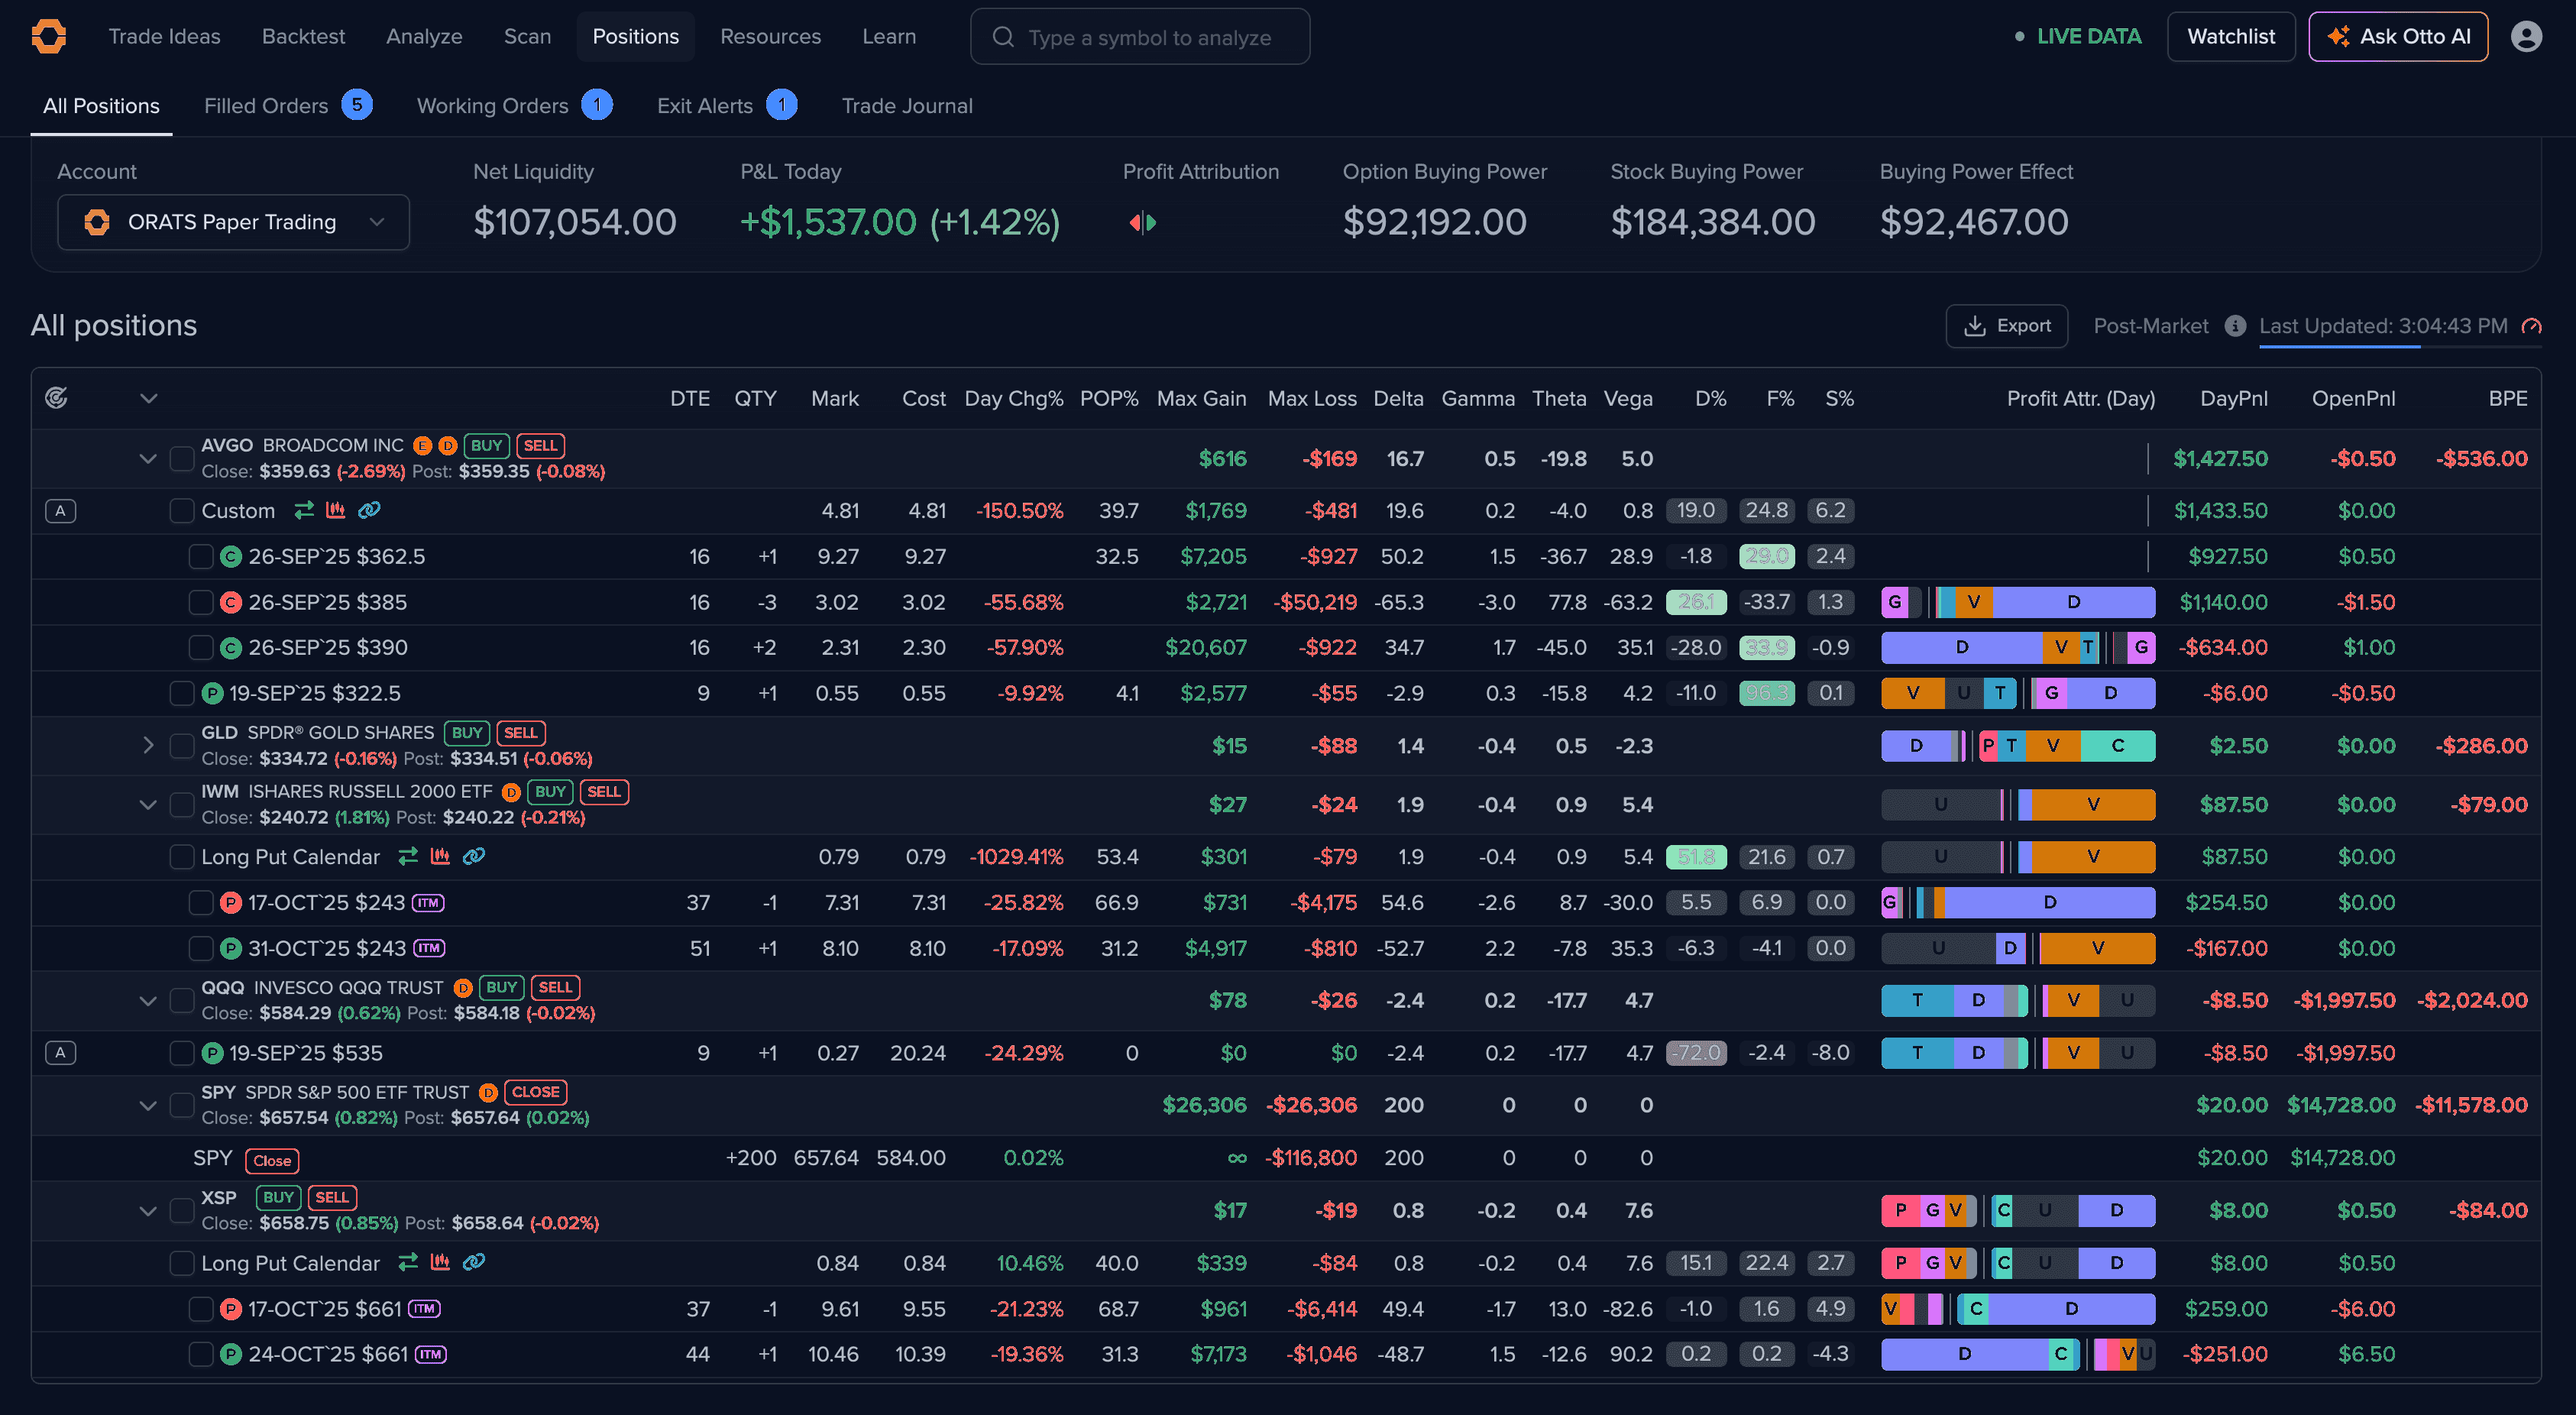The height and width of the screenshot is (1415, 2576).
Task: Collapse the IWM position group
Action: coord(148,804)
